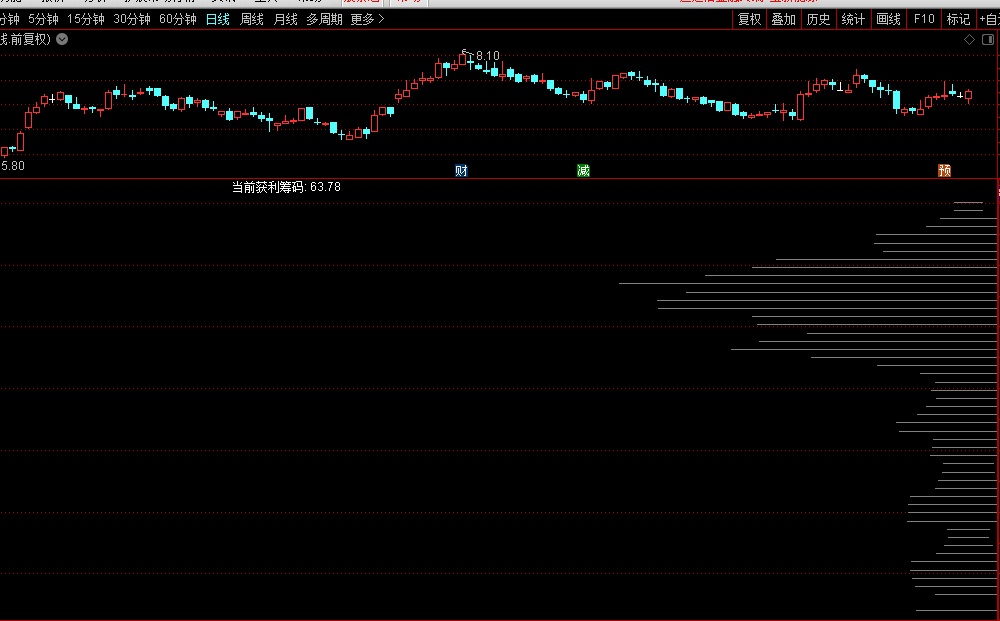Click the 叠加 overlay button
The height and width of the screenshot is (621, 1000).
783,19
